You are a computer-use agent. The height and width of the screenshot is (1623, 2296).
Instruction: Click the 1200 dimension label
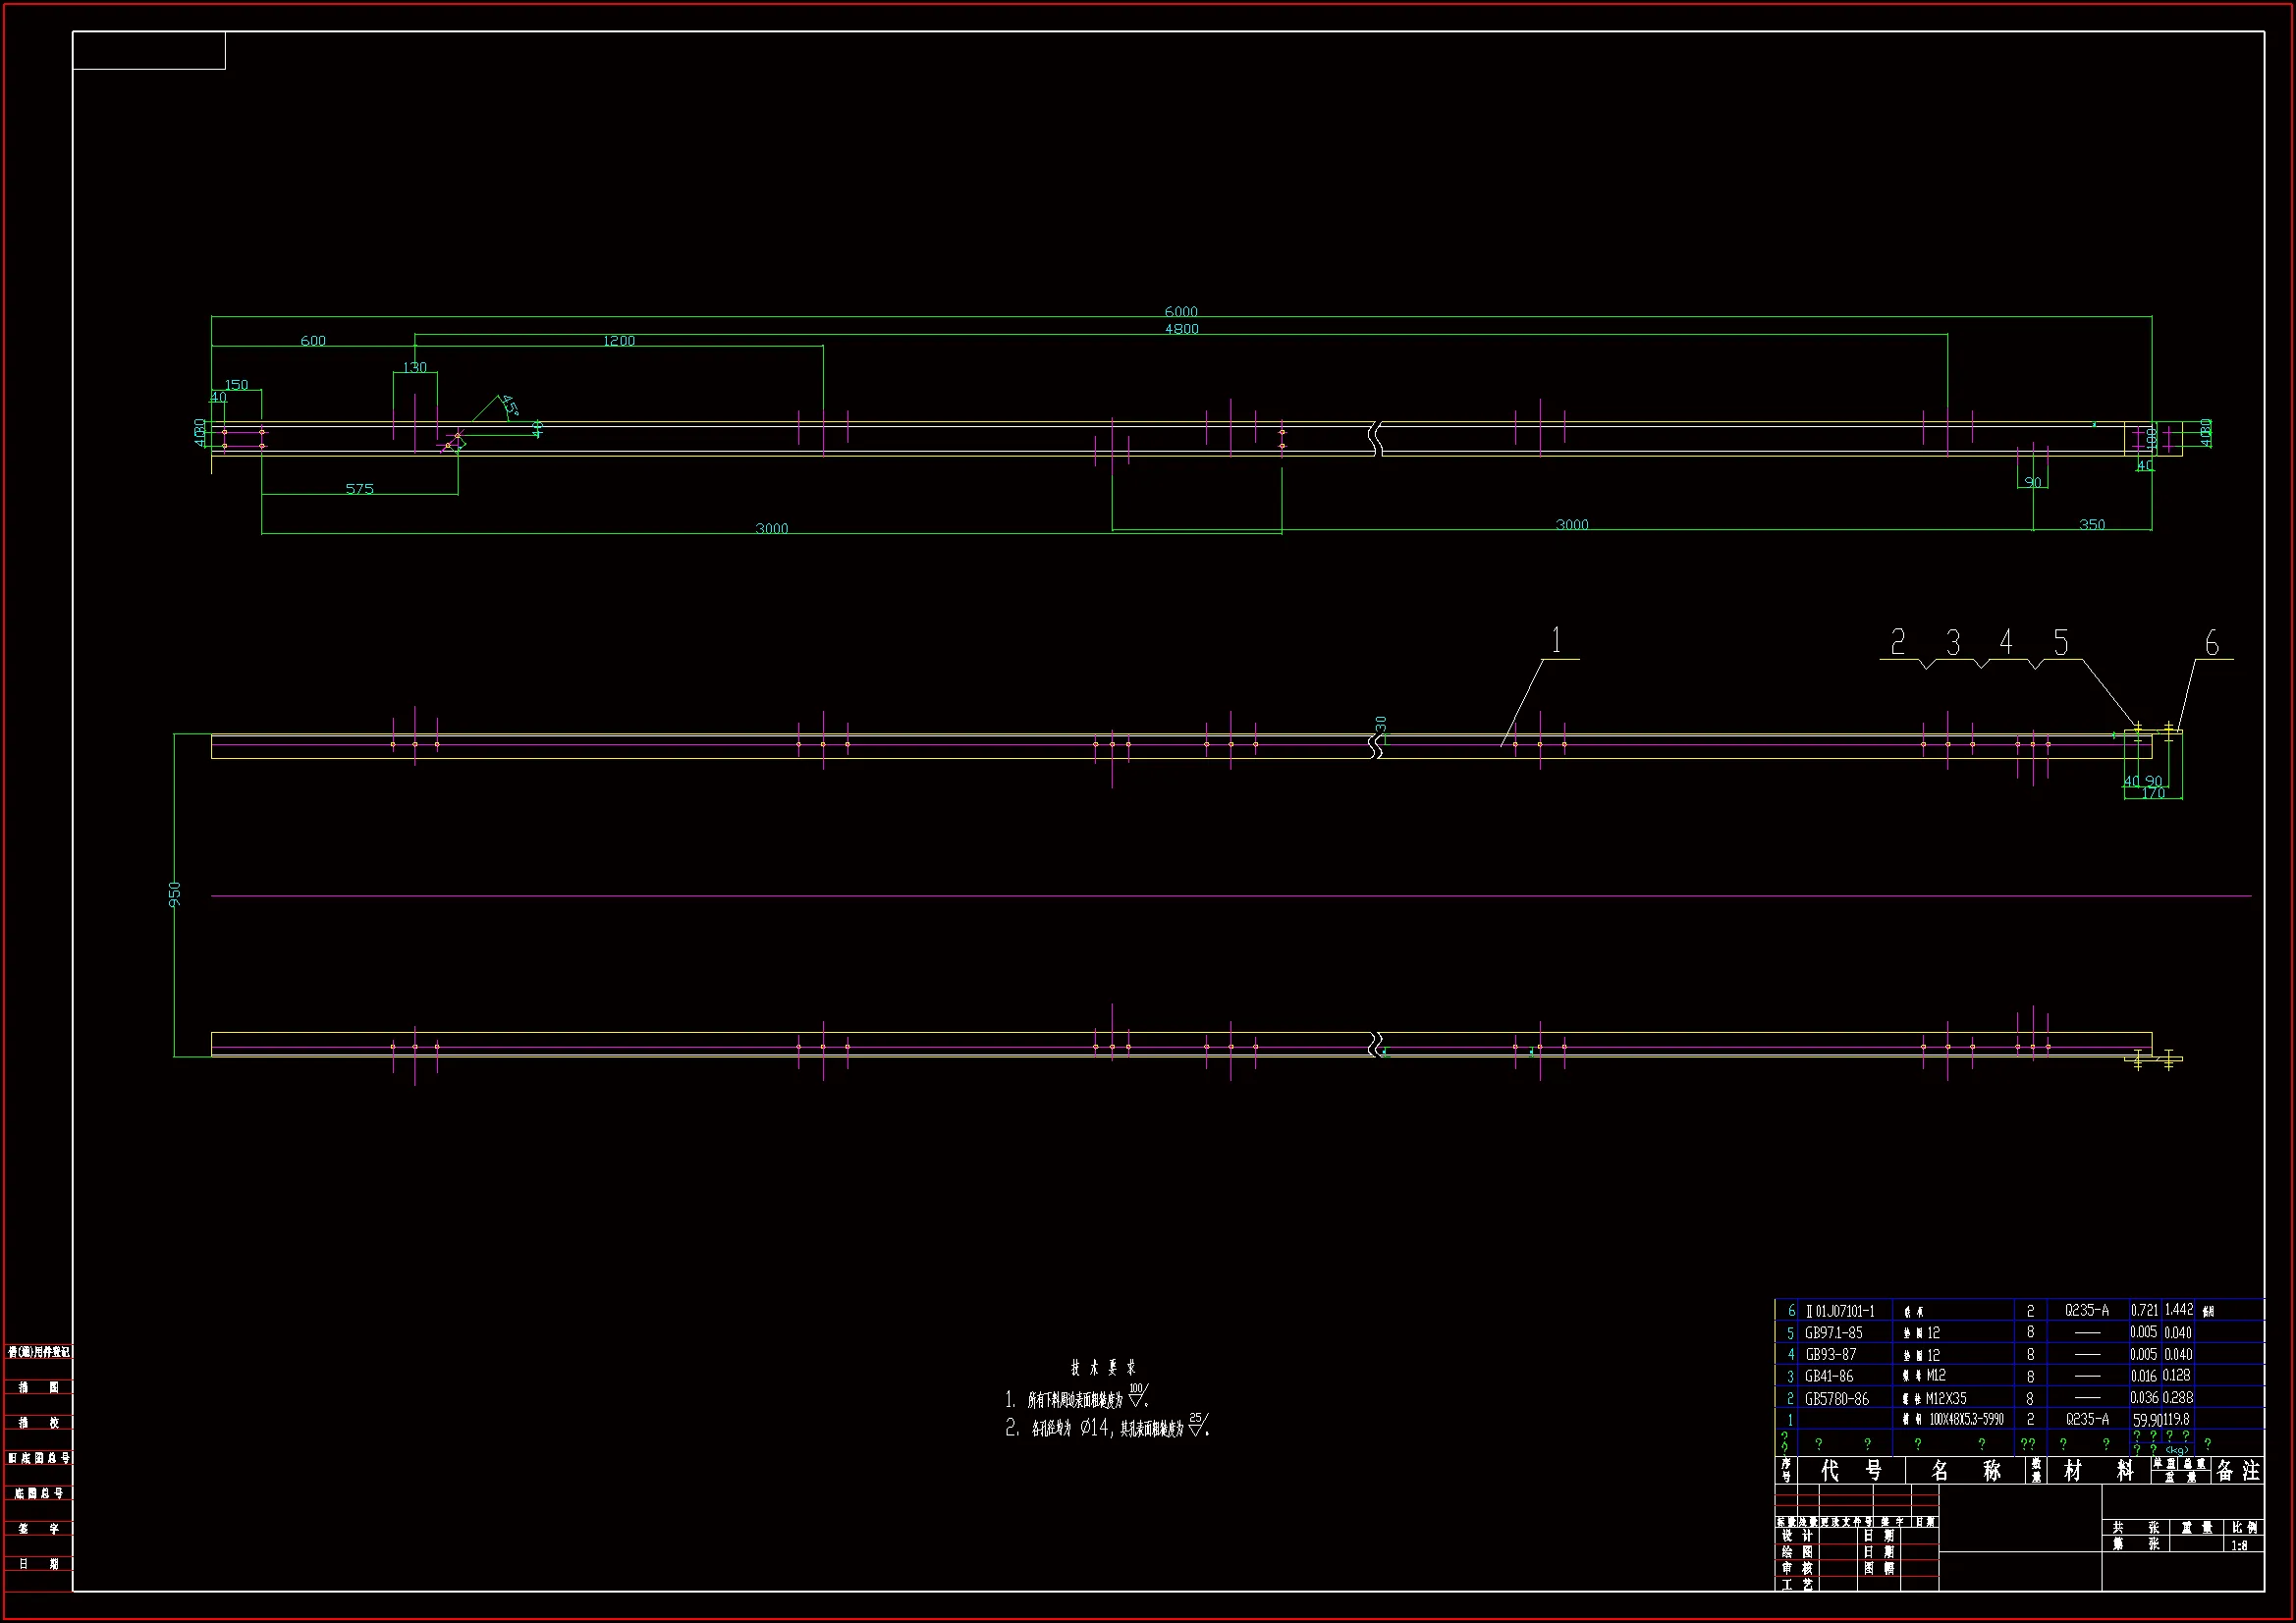pyautogui.click(x=618, y=341)
